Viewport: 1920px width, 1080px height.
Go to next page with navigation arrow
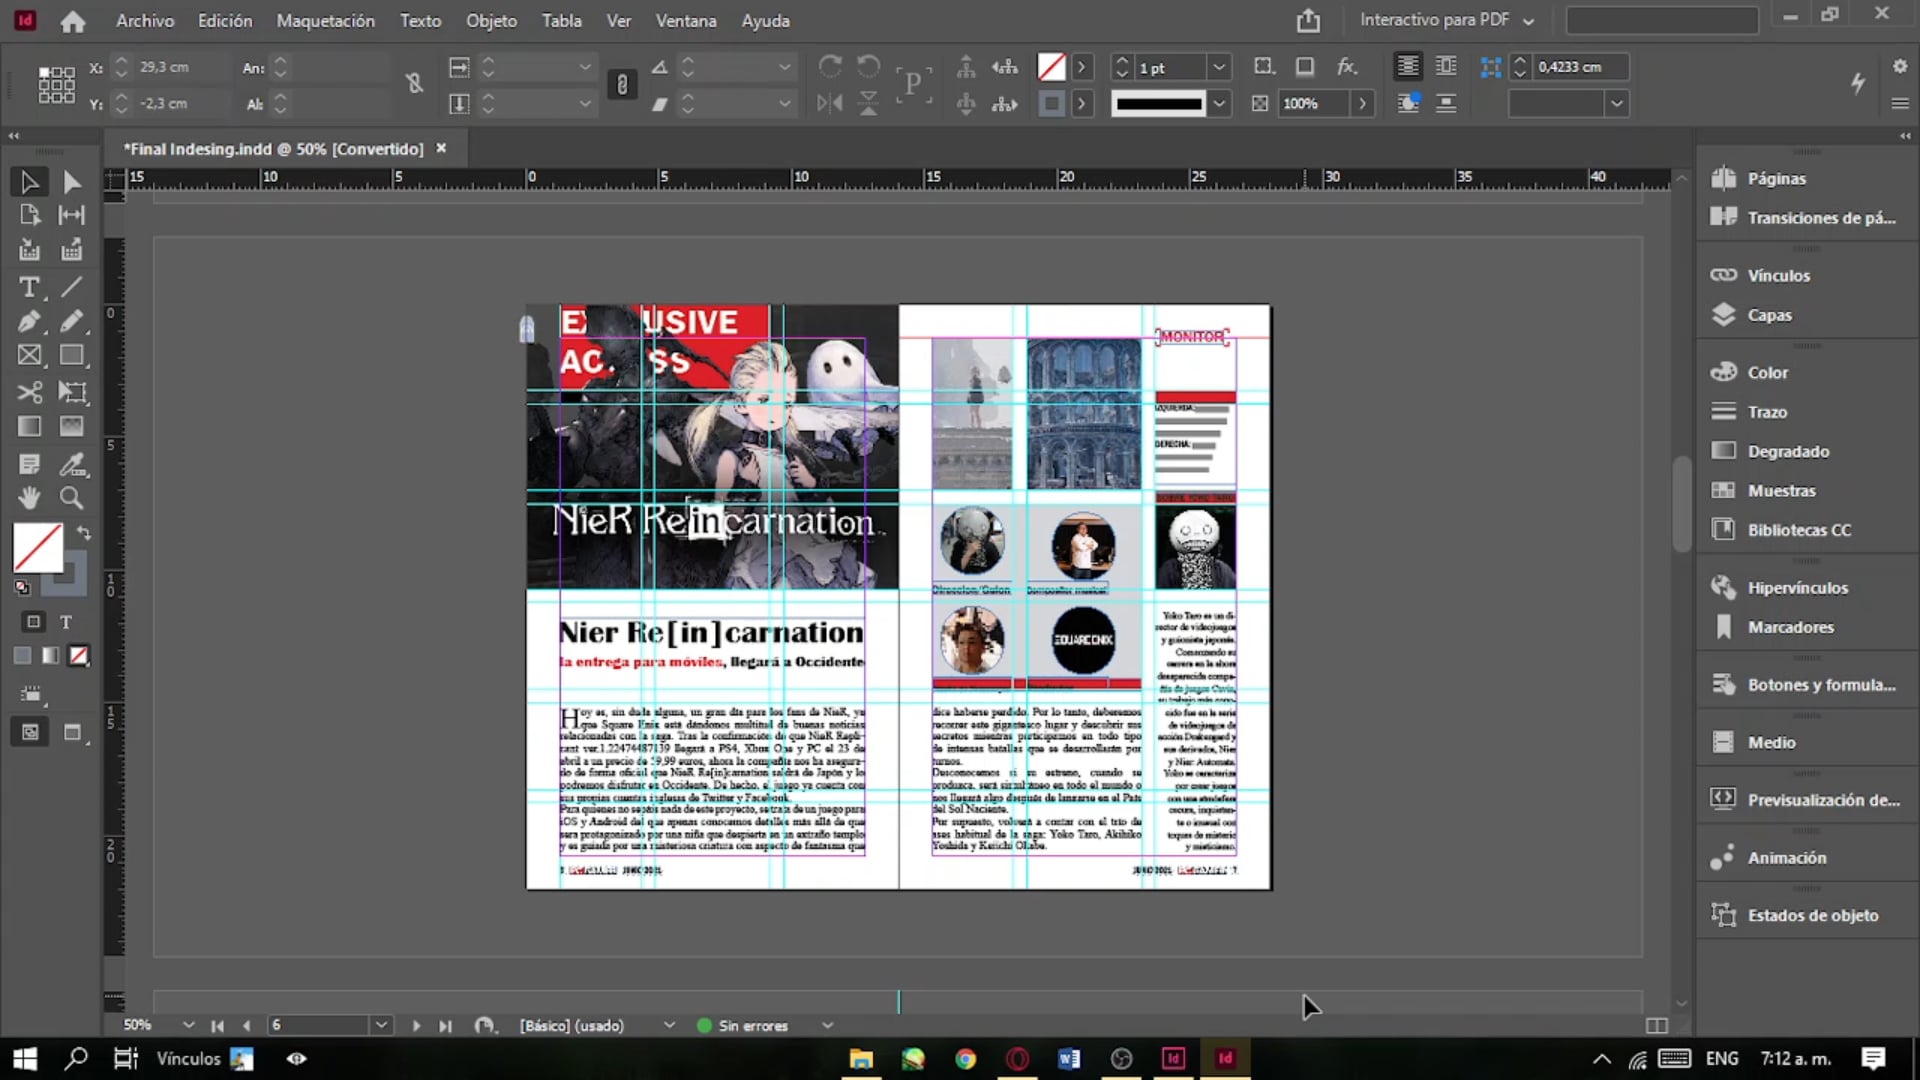click(x=416, y=1025)
